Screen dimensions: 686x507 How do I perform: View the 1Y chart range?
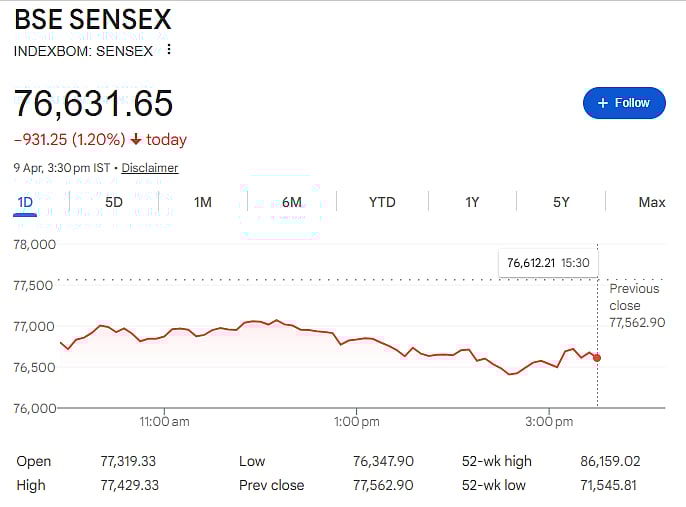coord(472,202)
